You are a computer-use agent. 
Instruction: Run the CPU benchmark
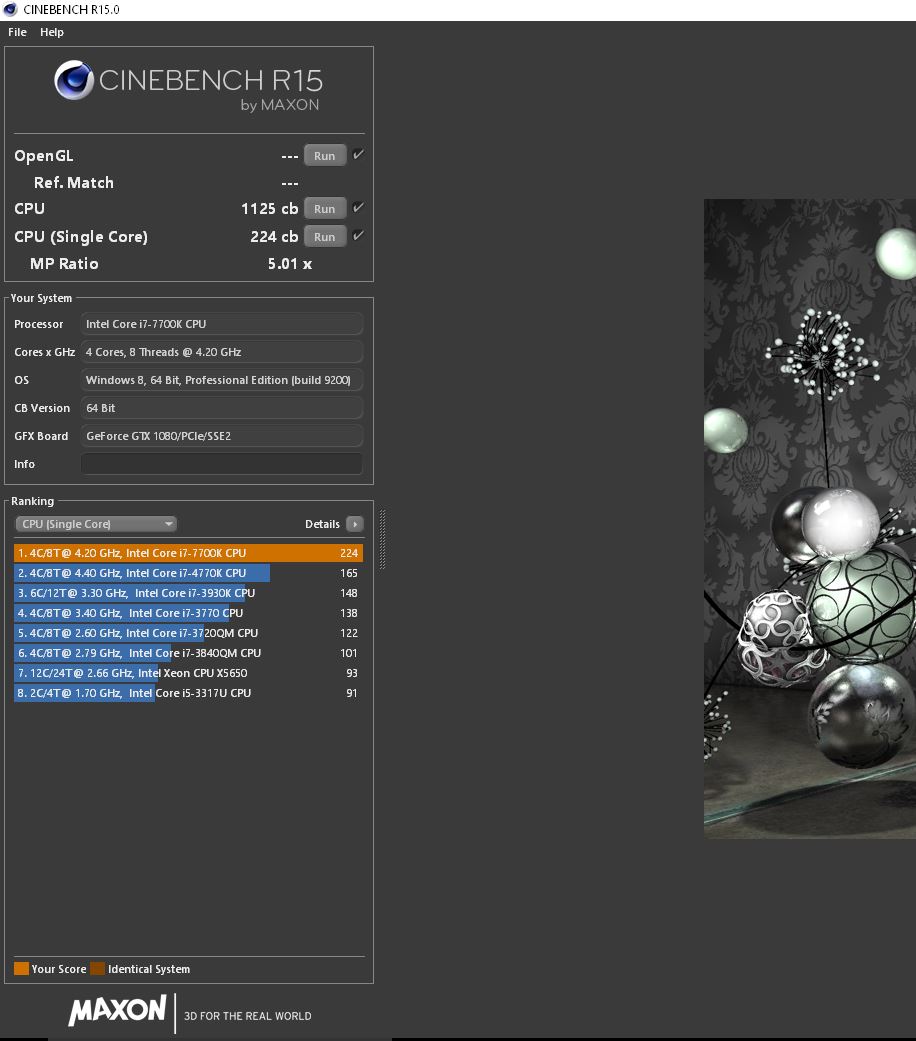tap(325, 208)
